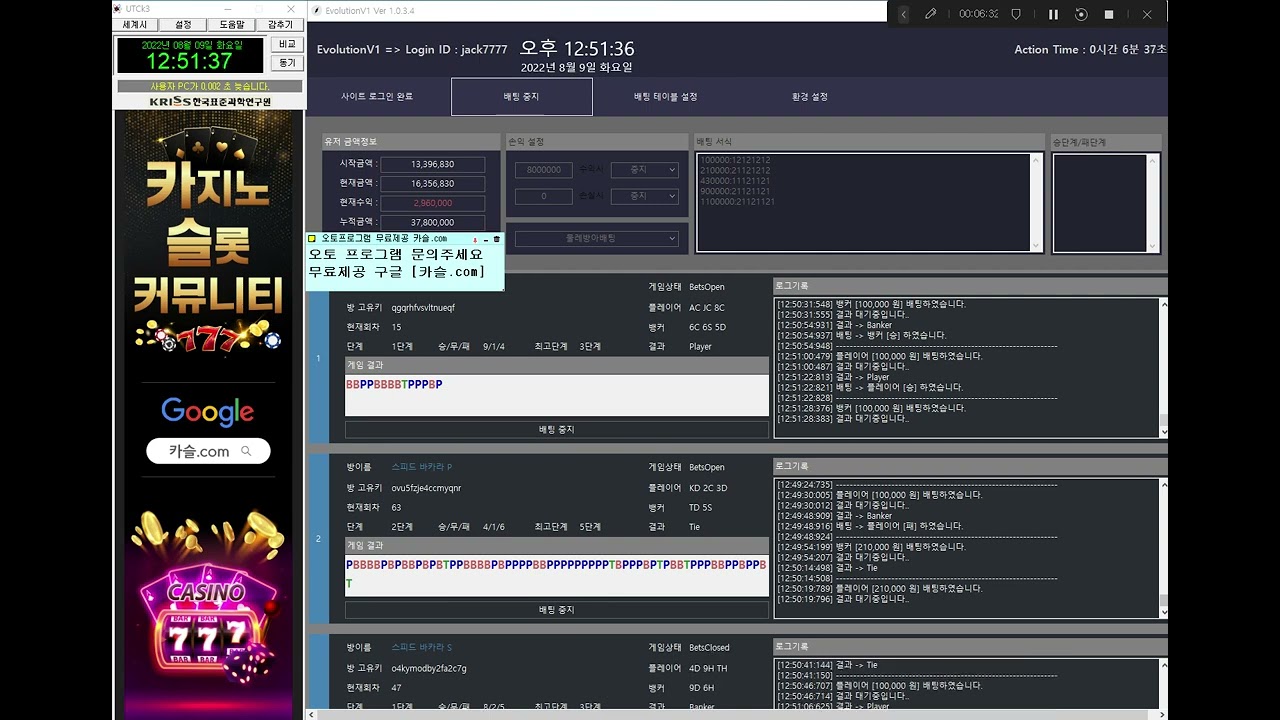Click 감추기 button in UTCk3
Screen dimensions: 1280x720
point(280,24)
